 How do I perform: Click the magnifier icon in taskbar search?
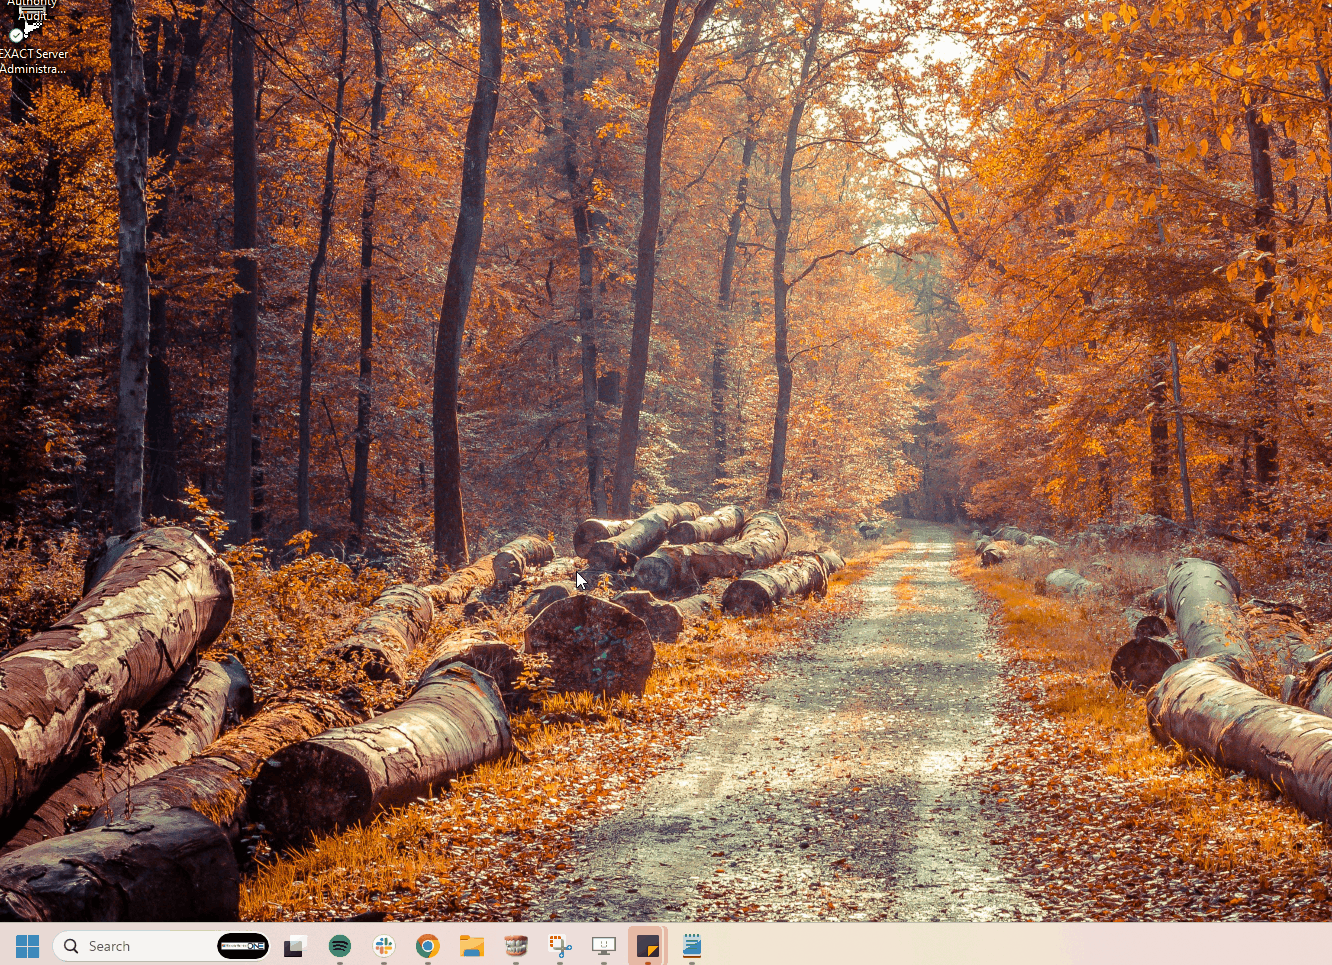click(x=71, y=946)
